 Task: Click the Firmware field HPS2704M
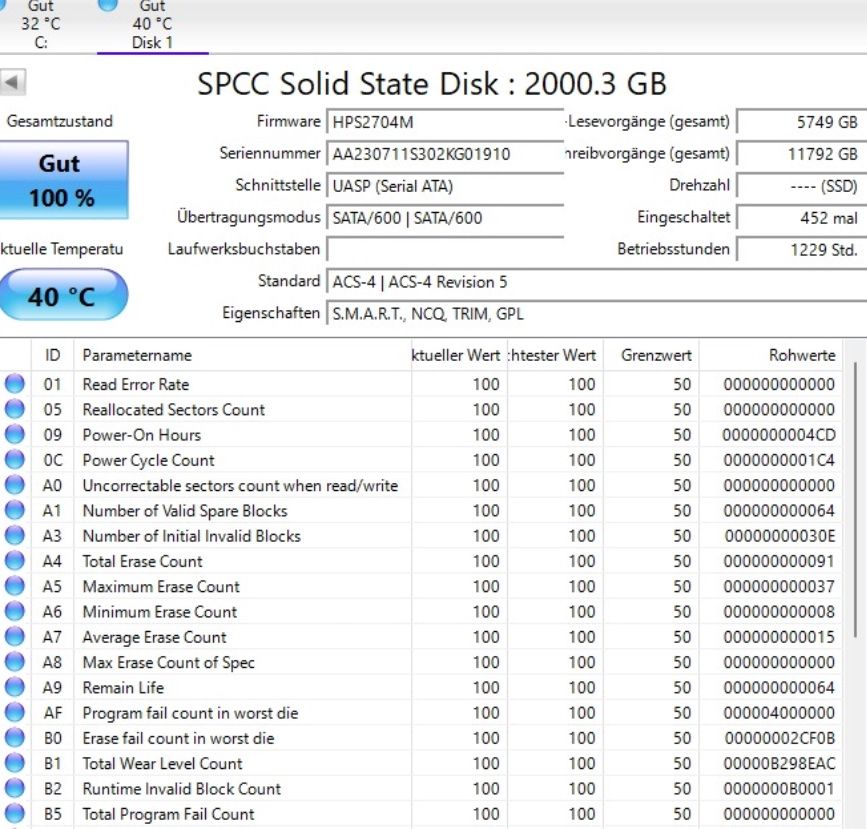pos(445,122)
